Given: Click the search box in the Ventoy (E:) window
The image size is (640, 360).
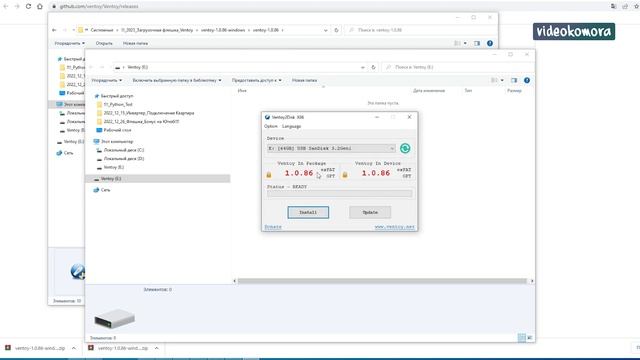Looking at the screenshot, I should (457, 67).
